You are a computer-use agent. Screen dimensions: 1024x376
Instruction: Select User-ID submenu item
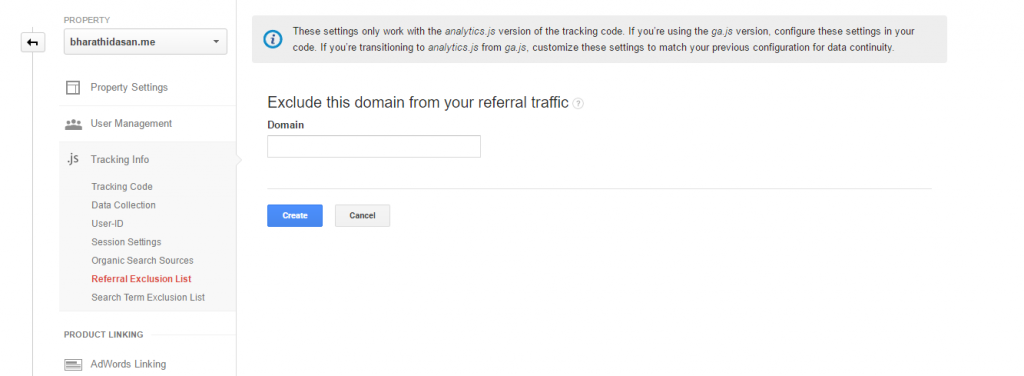pos(108,223)
